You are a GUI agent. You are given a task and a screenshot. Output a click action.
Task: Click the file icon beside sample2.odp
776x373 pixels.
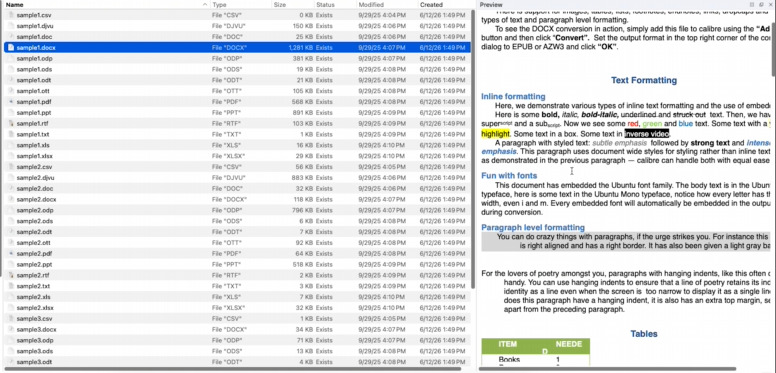(x=11, y=210)
